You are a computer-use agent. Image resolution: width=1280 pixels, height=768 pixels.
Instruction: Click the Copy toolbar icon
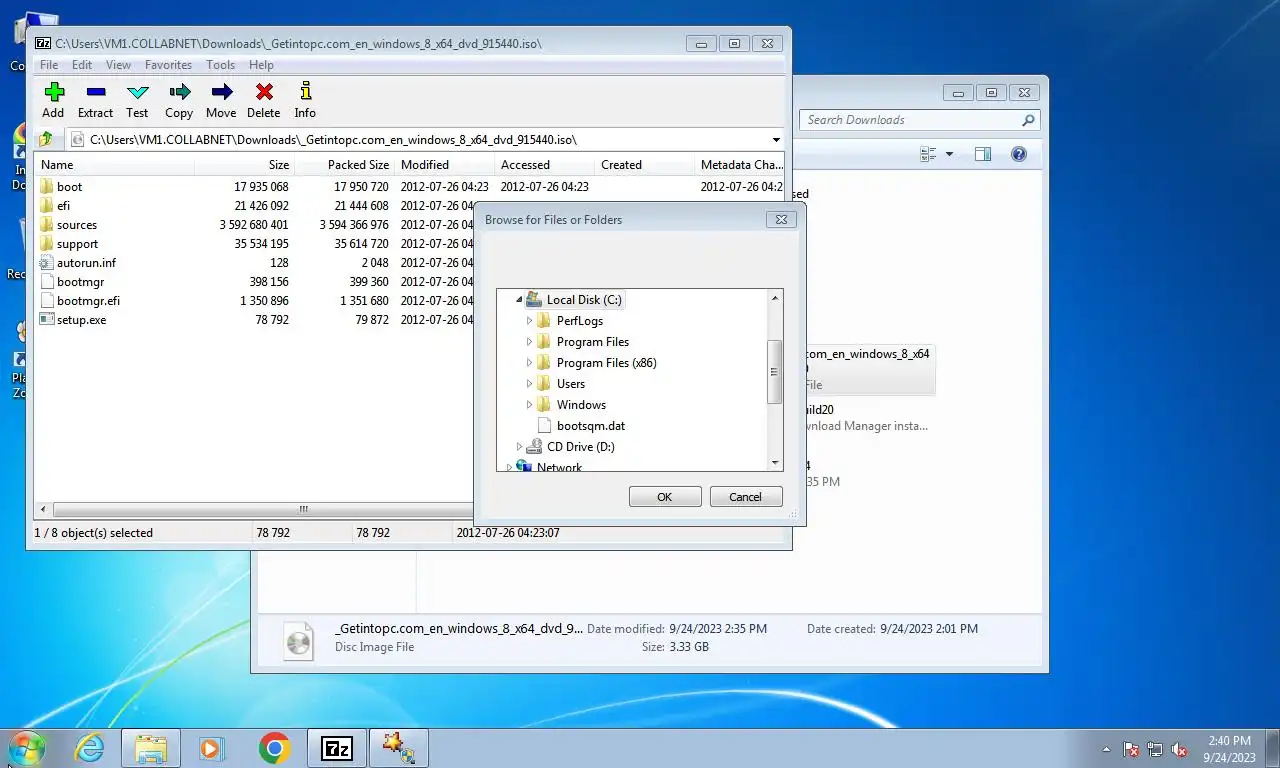pyautogui.click(x=179, y=92)
